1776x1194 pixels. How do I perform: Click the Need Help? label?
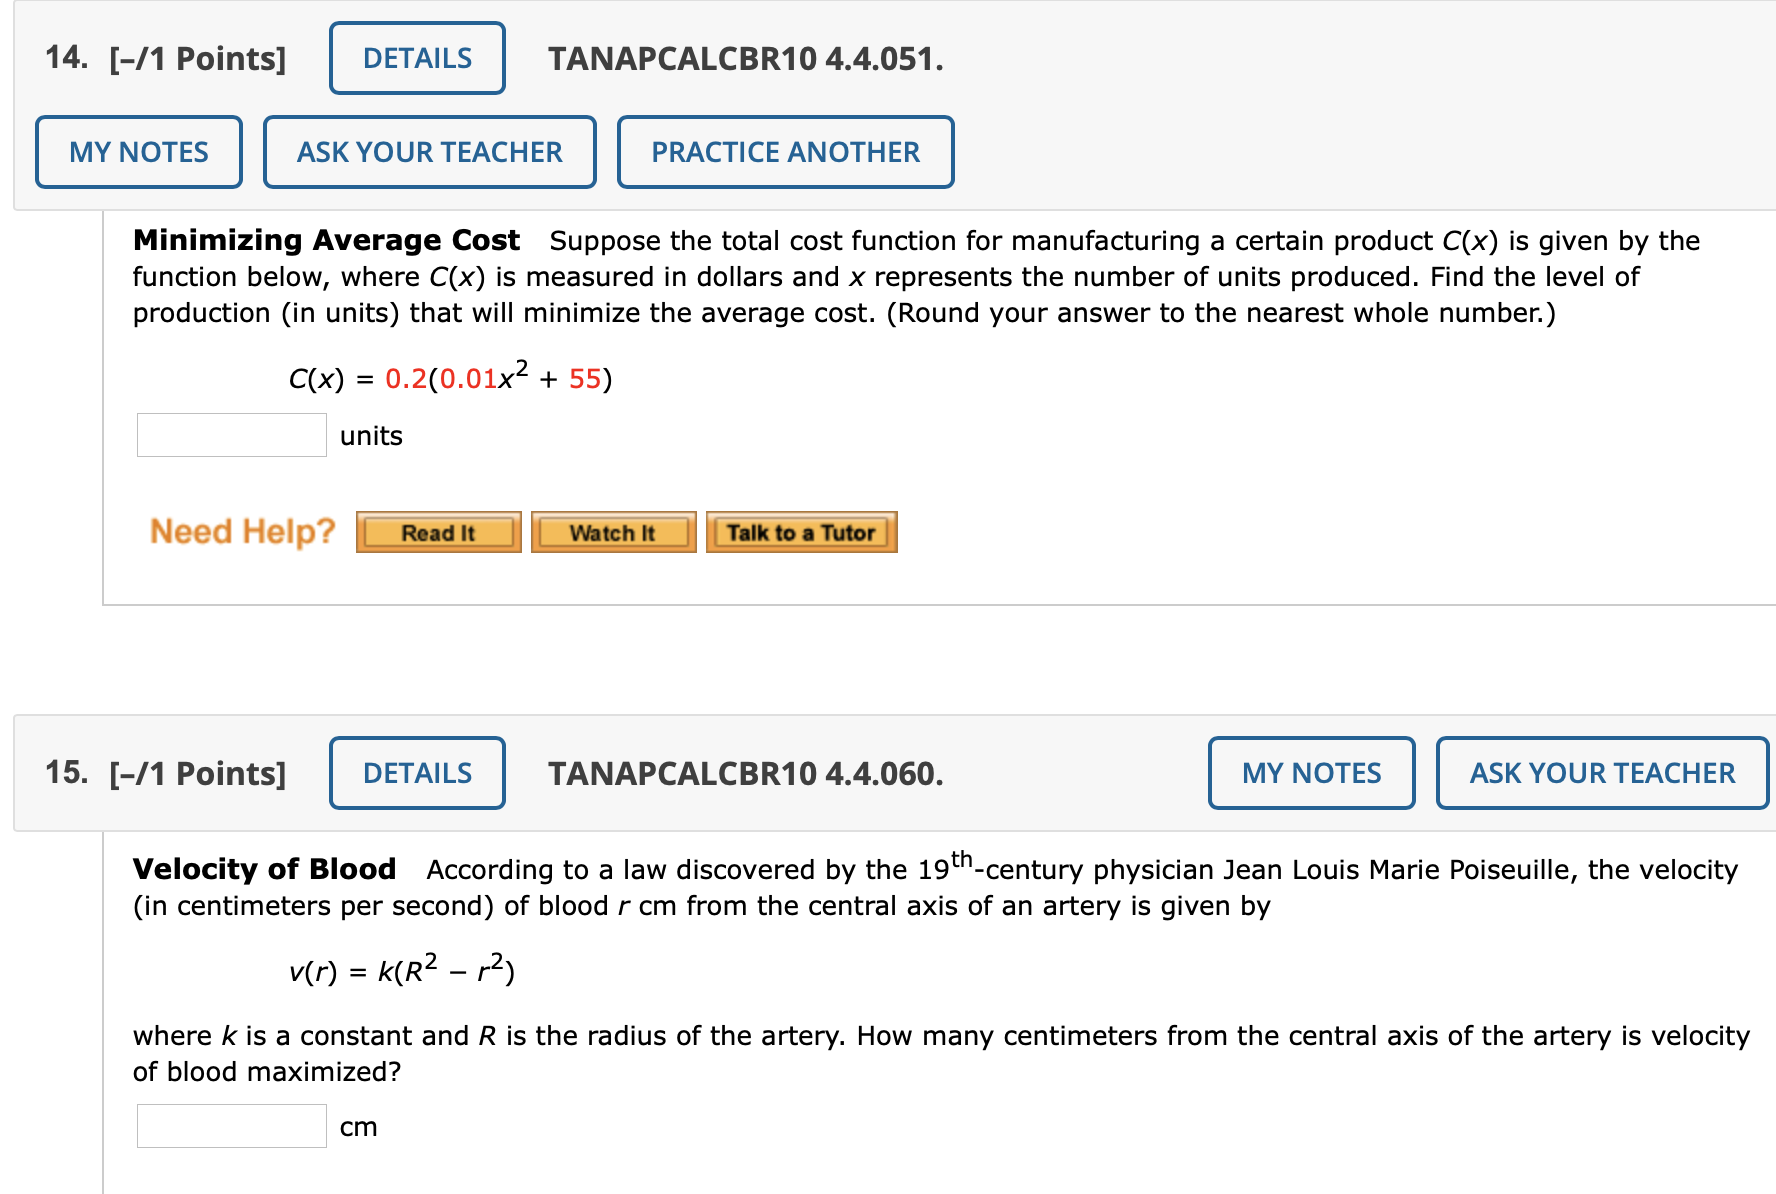242,531
